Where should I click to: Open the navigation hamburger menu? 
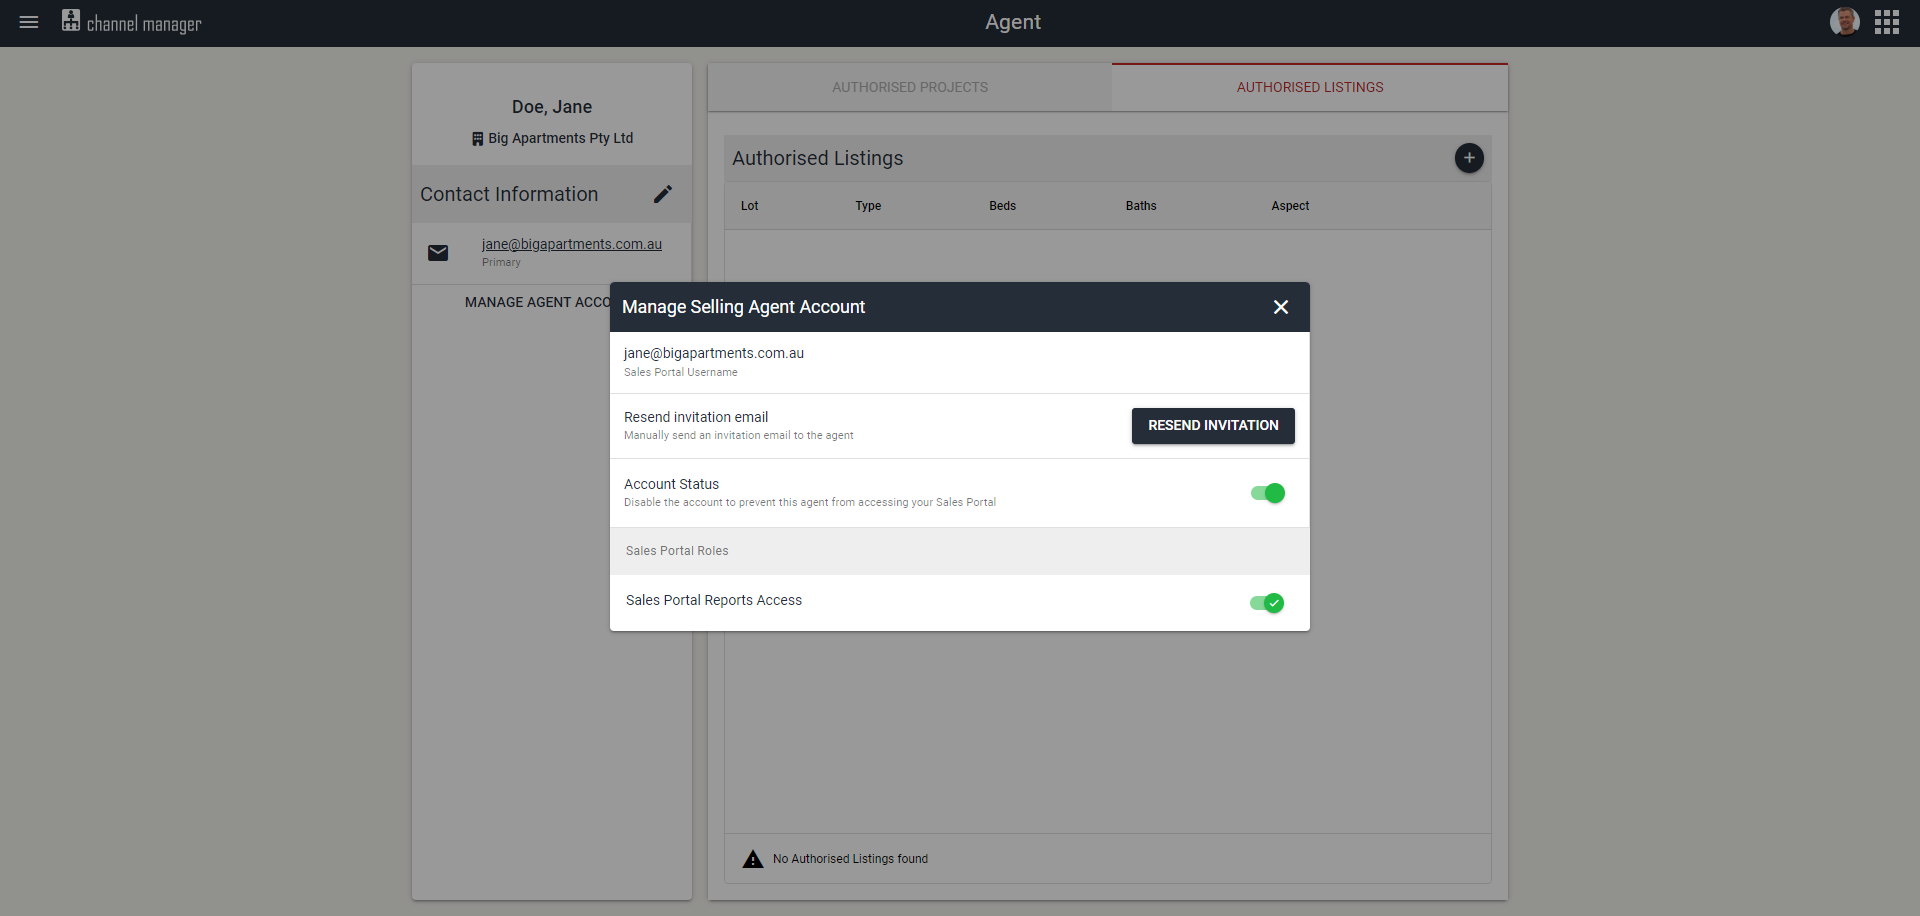click(28, 21)
